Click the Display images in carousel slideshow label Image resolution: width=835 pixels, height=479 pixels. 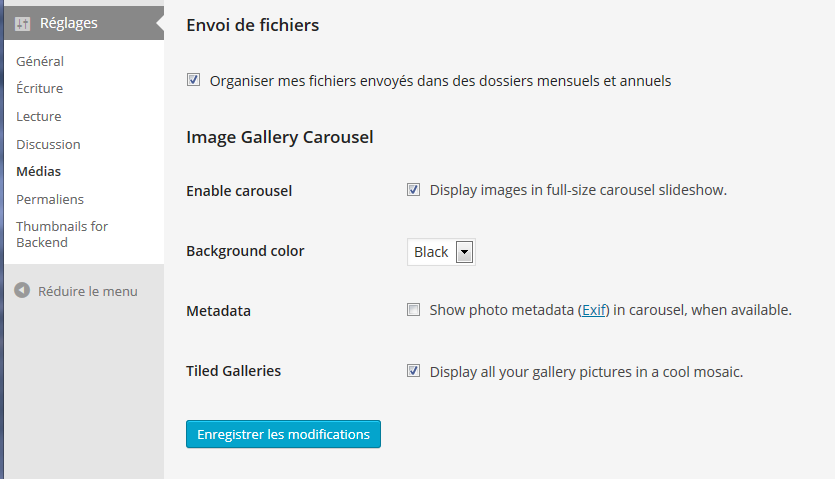(578, 190)
